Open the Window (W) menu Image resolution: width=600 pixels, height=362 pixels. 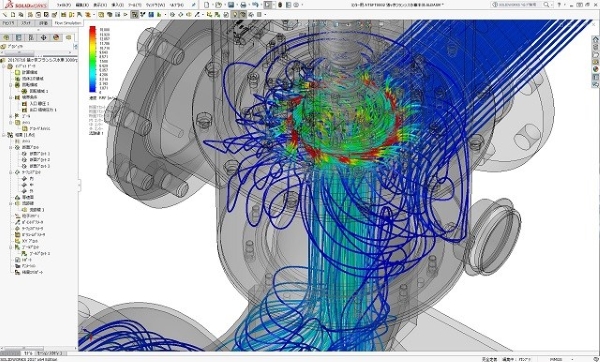pyautogui.click(x=155, y=5)
